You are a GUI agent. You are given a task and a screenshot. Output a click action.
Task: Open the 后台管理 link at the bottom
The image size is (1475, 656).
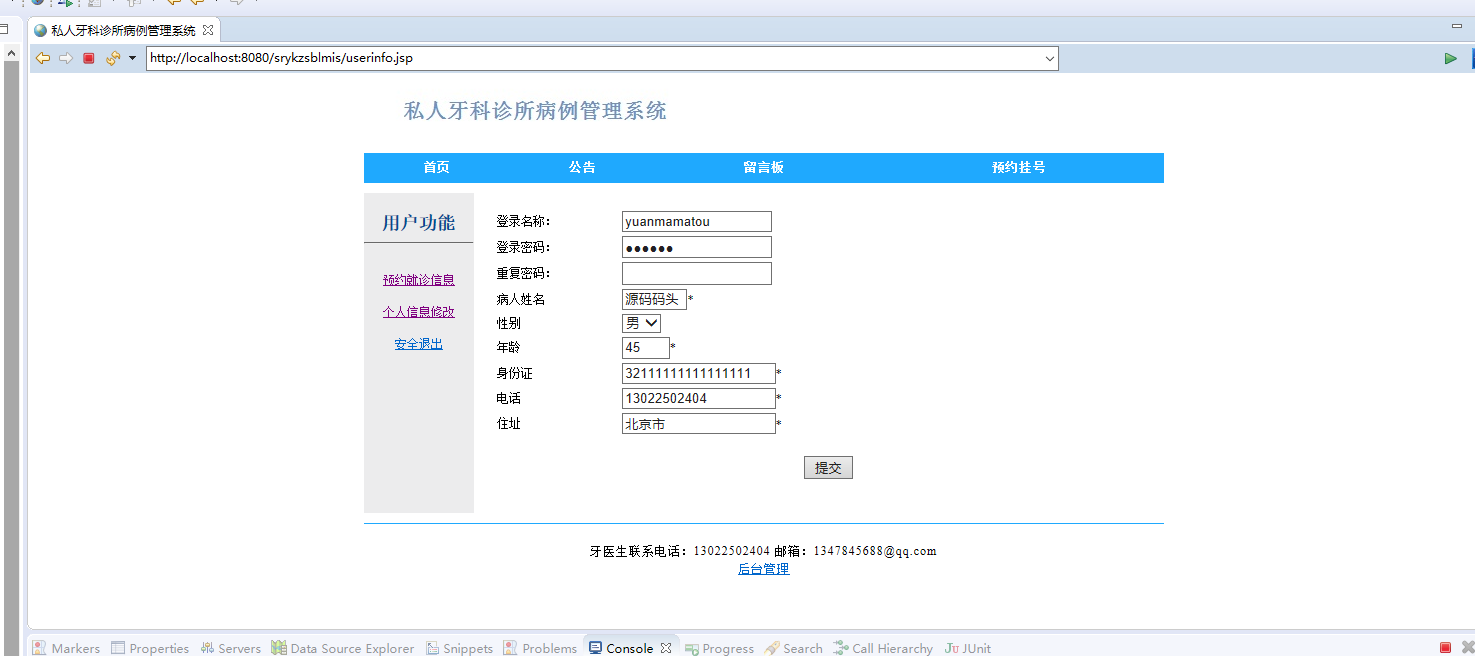pos(763,568)
